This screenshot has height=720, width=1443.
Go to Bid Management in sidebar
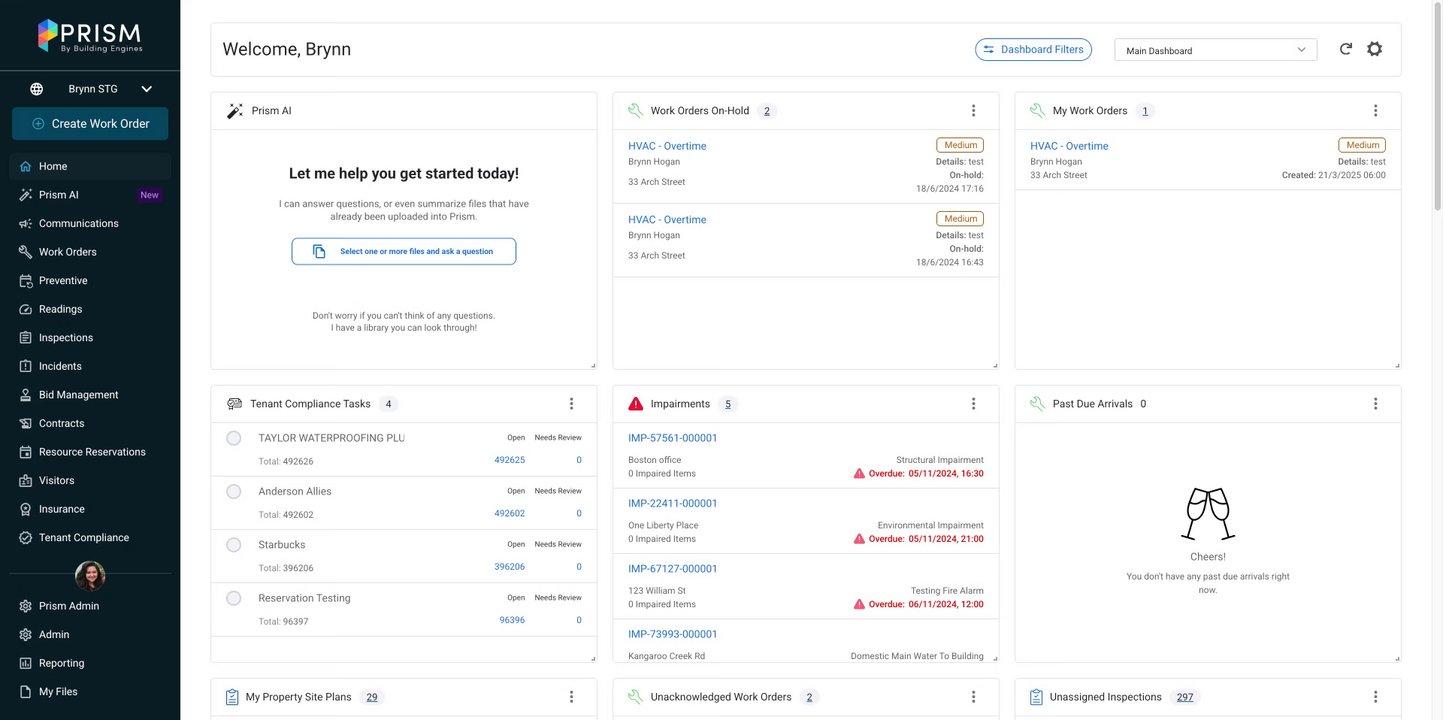click(x=78, y=395)
